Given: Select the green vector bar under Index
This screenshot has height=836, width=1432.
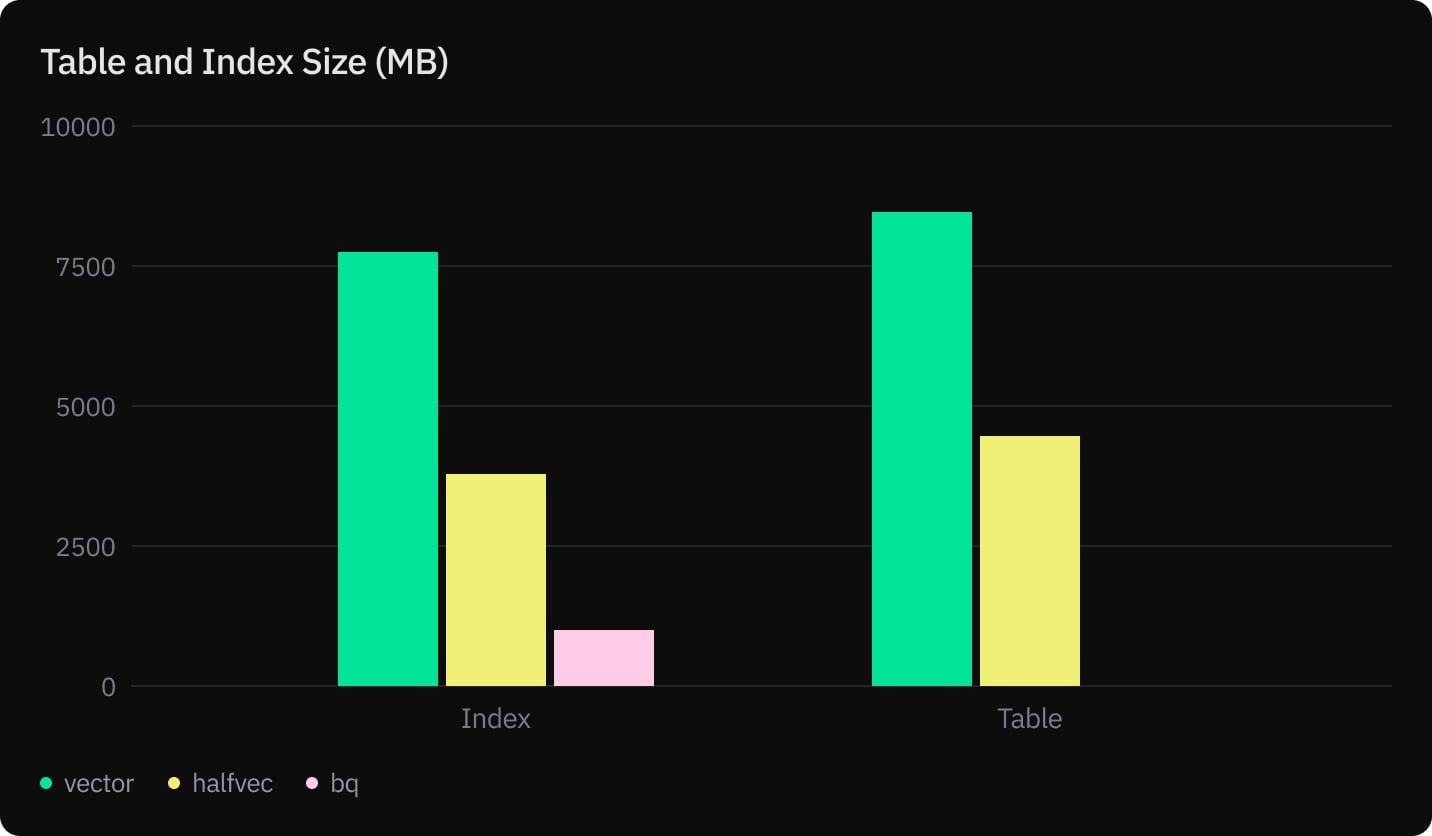Looking at the screenshot, I should click(x=388, y=469).
